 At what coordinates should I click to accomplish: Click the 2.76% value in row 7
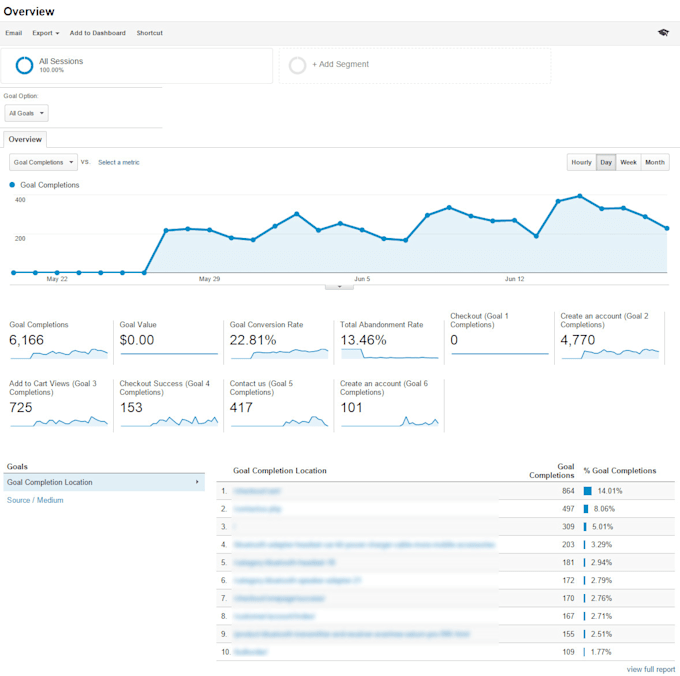coord(601,598)
